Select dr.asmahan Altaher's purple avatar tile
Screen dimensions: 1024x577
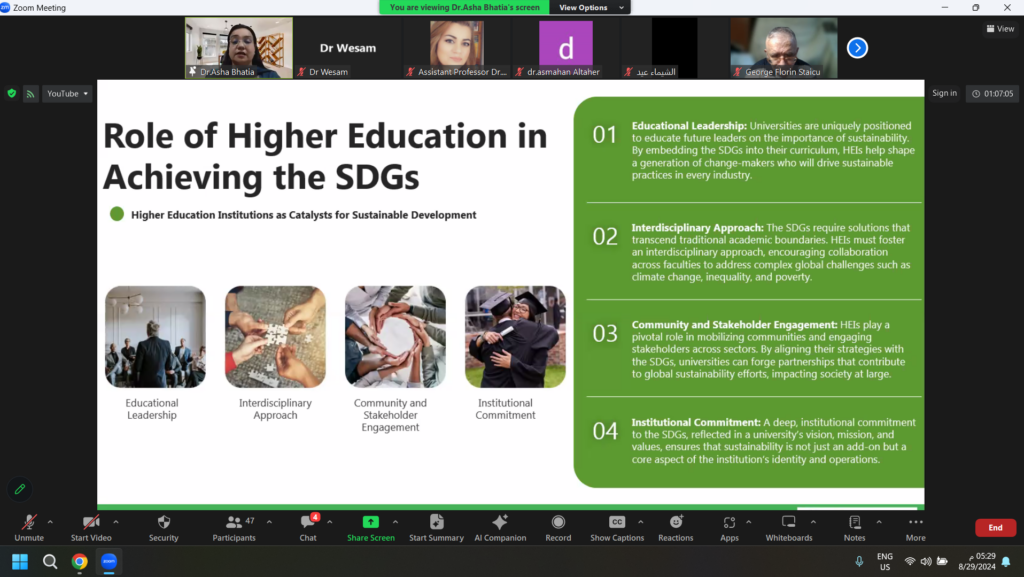coord(566,48)
